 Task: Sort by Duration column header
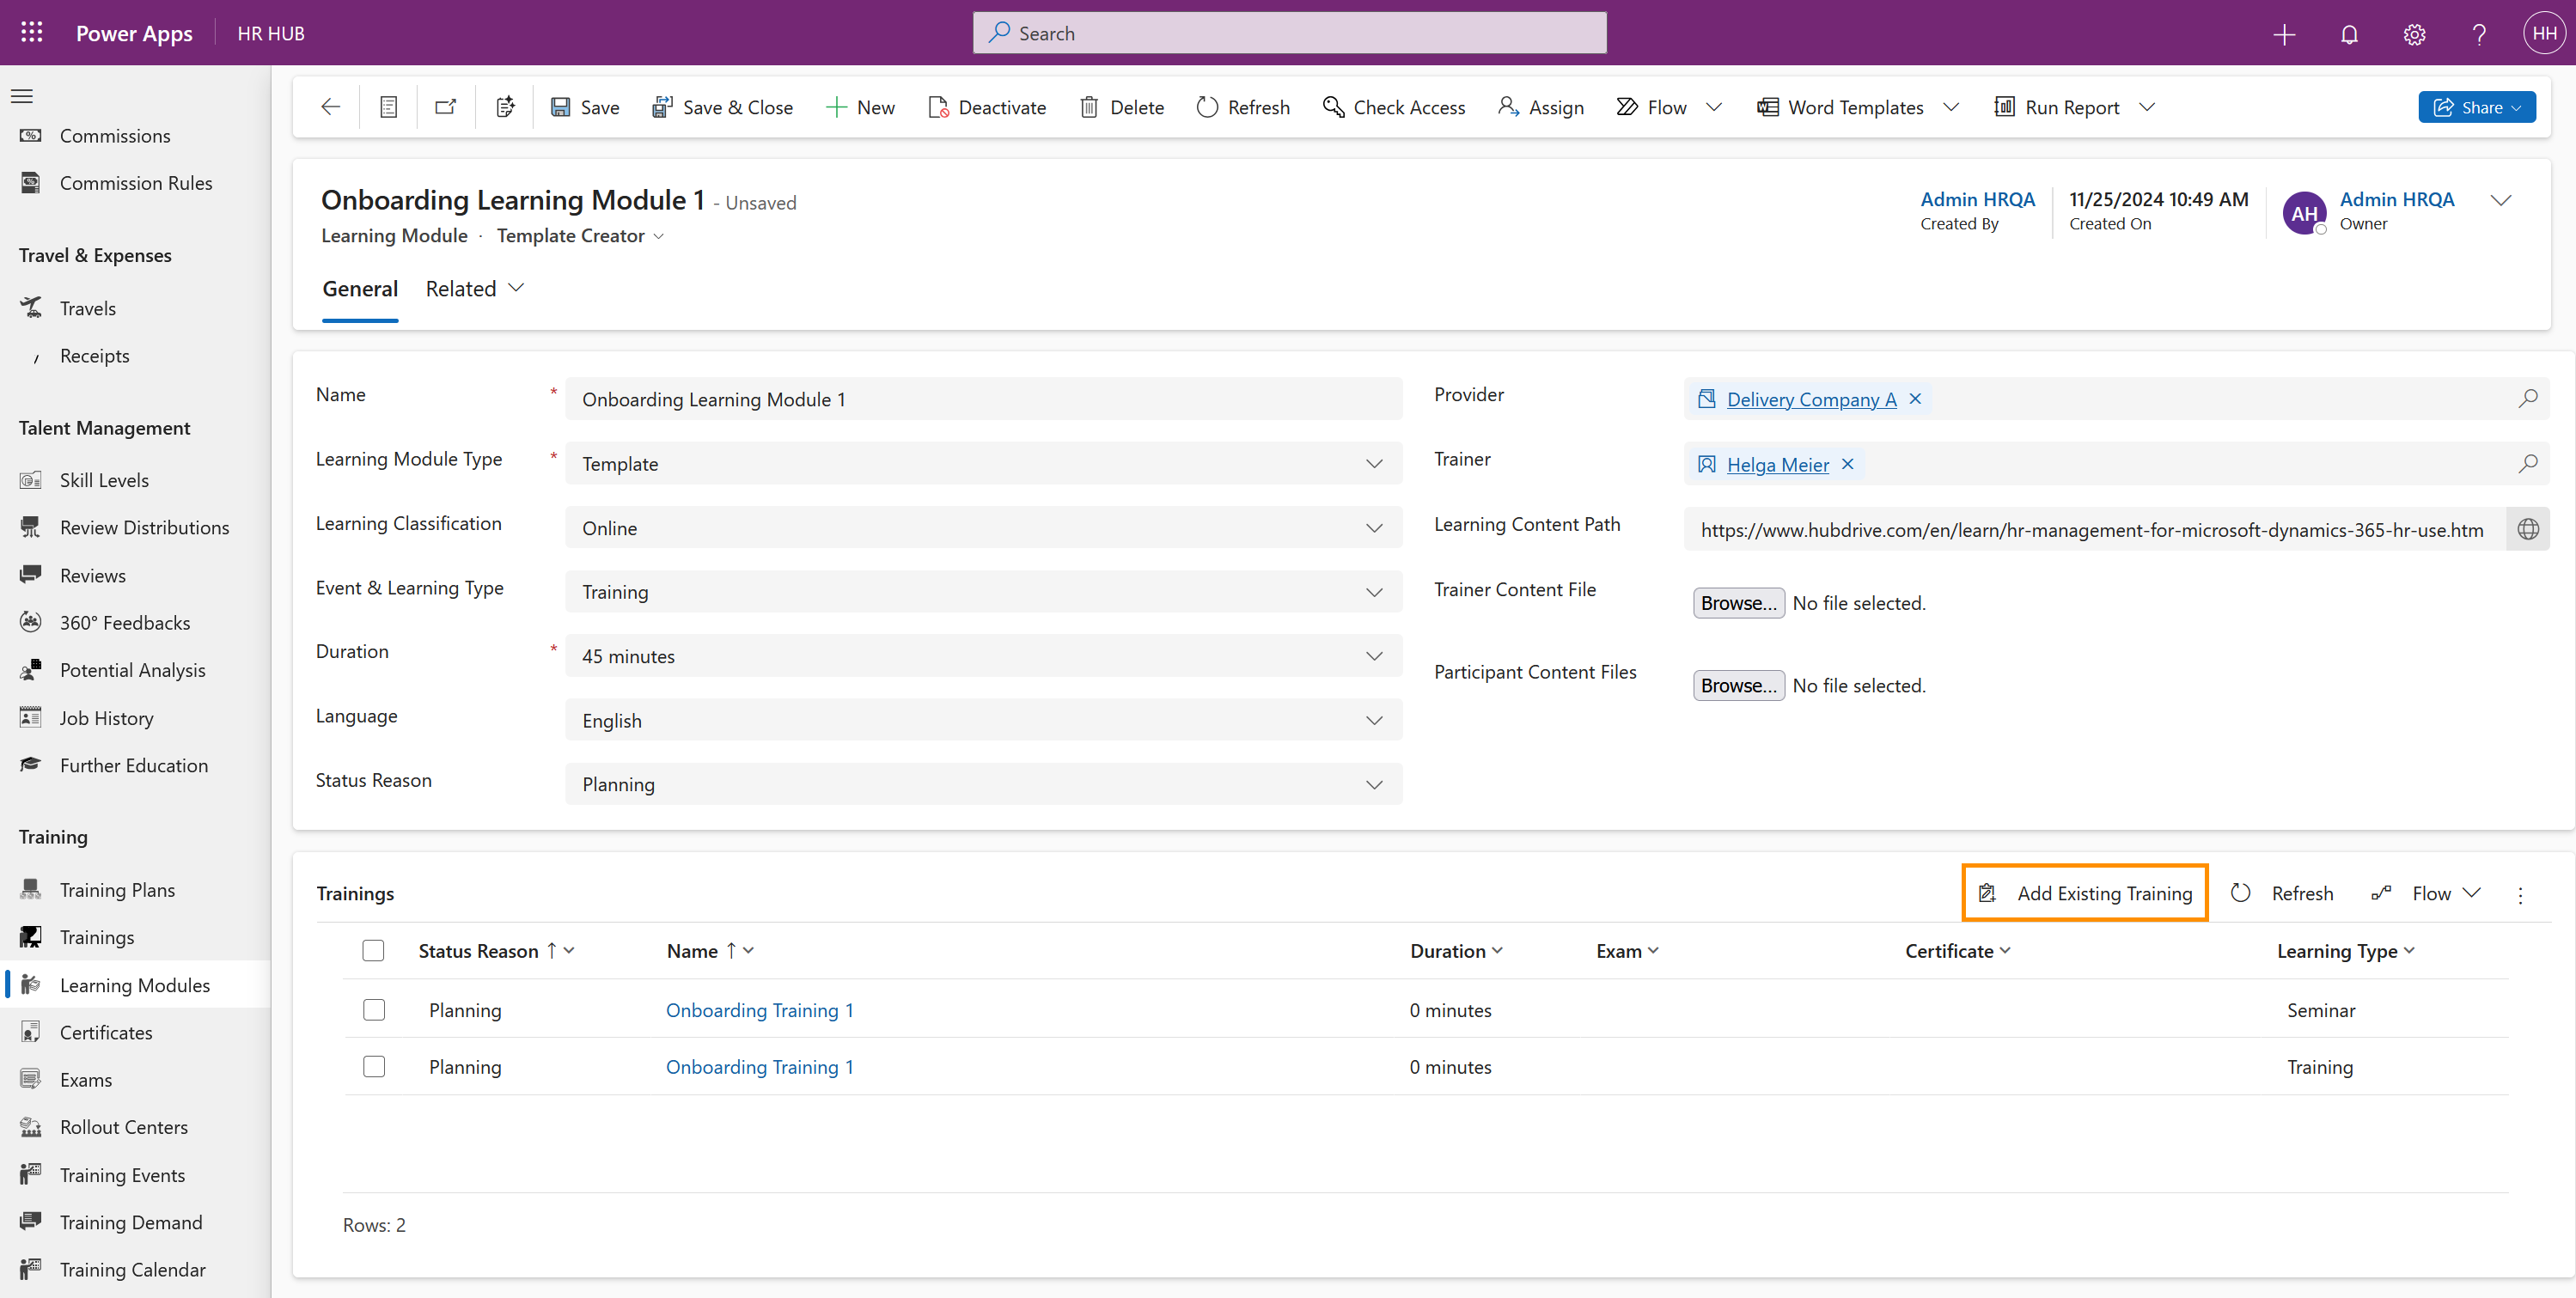point(1456,951)
